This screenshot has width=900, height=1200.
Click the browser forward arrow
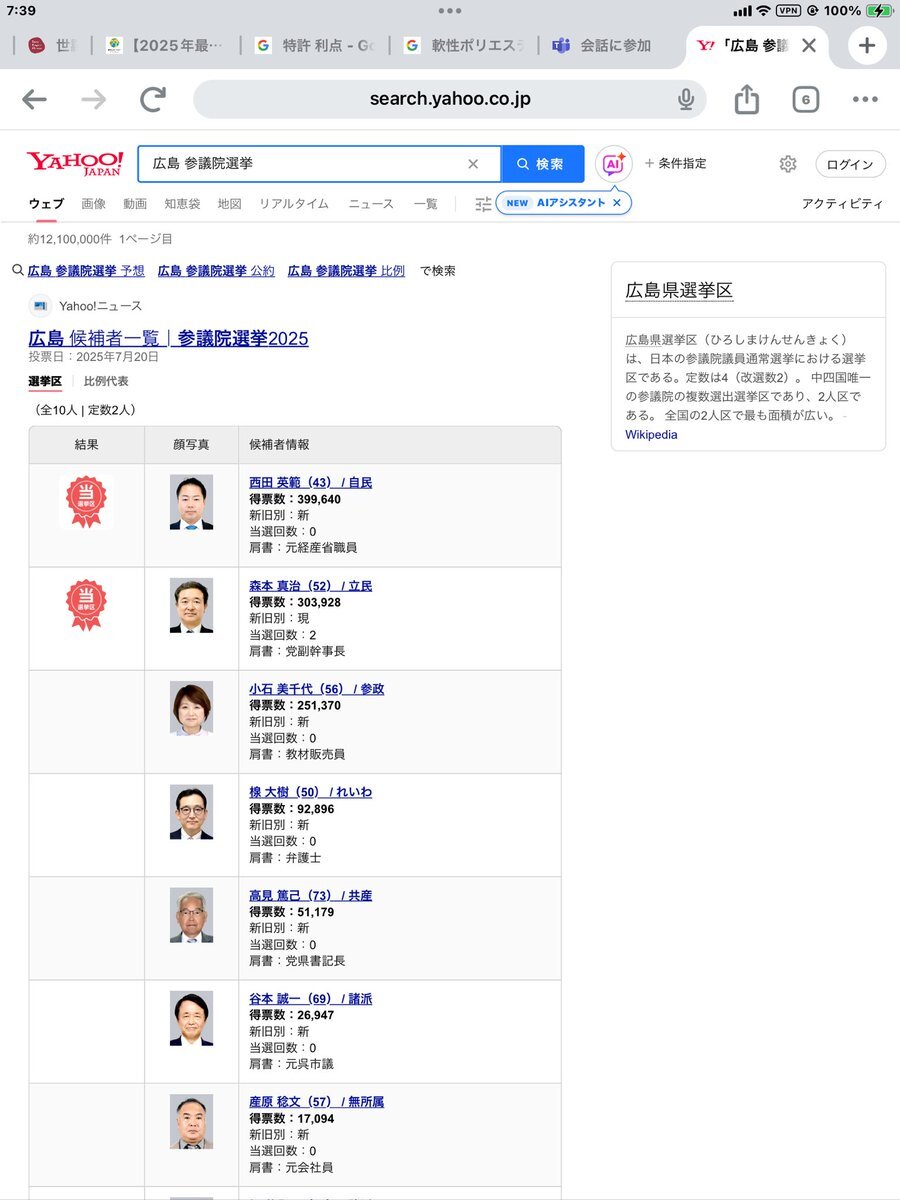point(94,99)
